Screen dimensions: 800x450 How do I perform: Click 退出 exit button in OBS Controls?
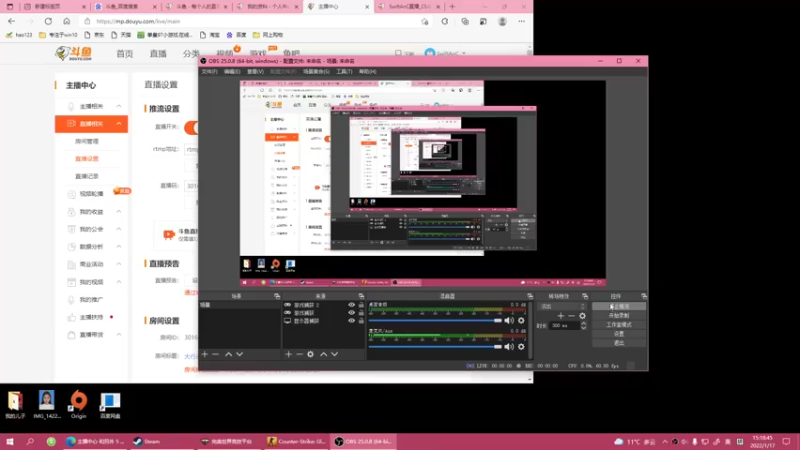pos(619,343)
